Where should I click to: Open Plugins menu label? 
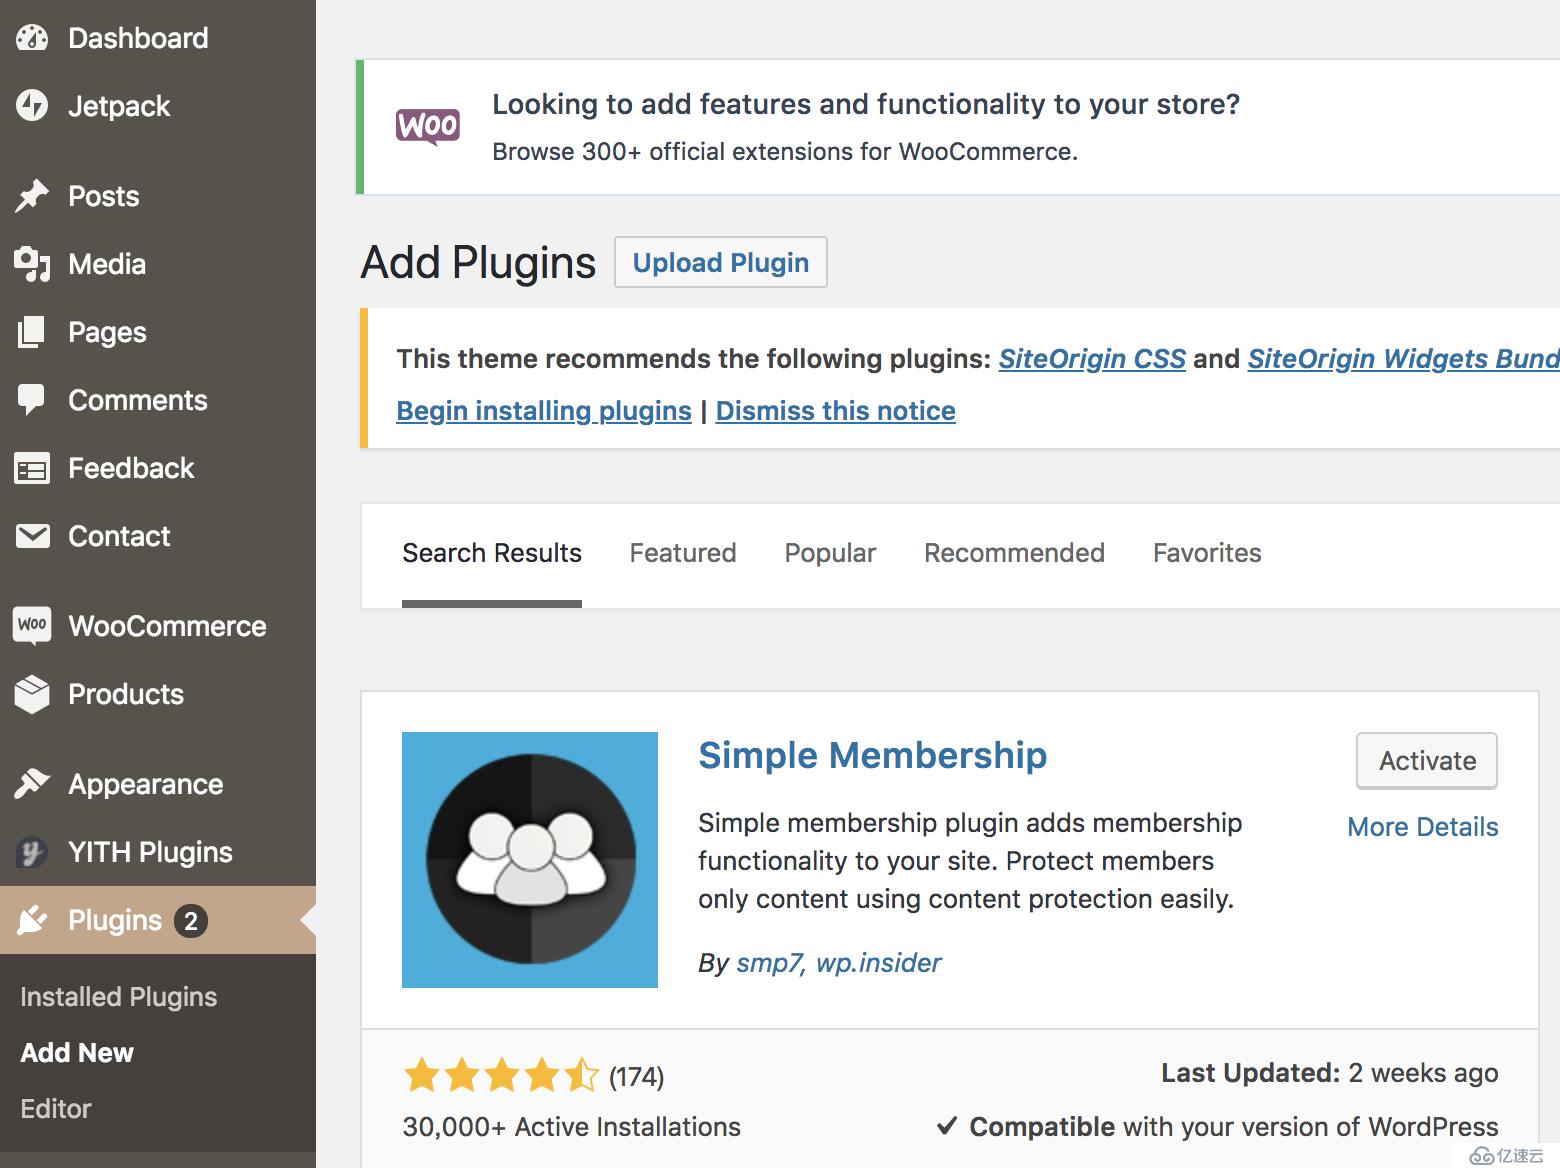tap(115, 920)
